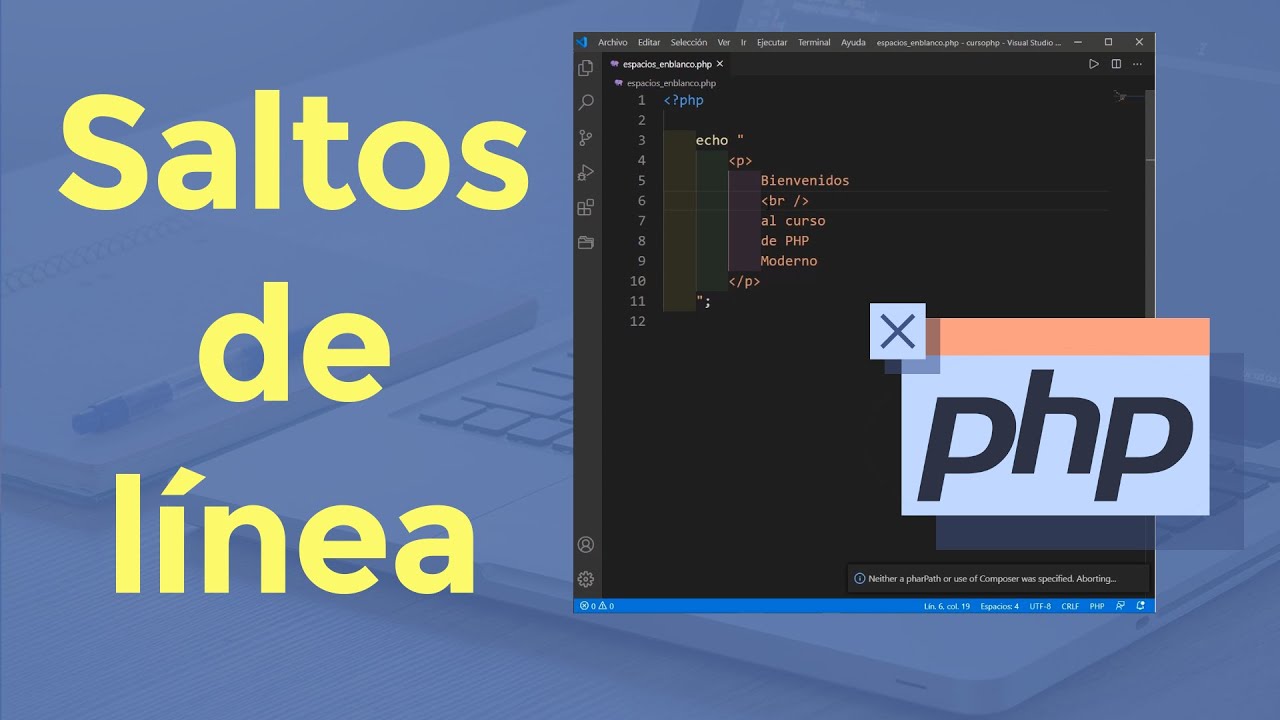Screen dimensions: 1280x720
Task: Select the PHP language mode in status bar
Action: click(x=1097, y=606)
